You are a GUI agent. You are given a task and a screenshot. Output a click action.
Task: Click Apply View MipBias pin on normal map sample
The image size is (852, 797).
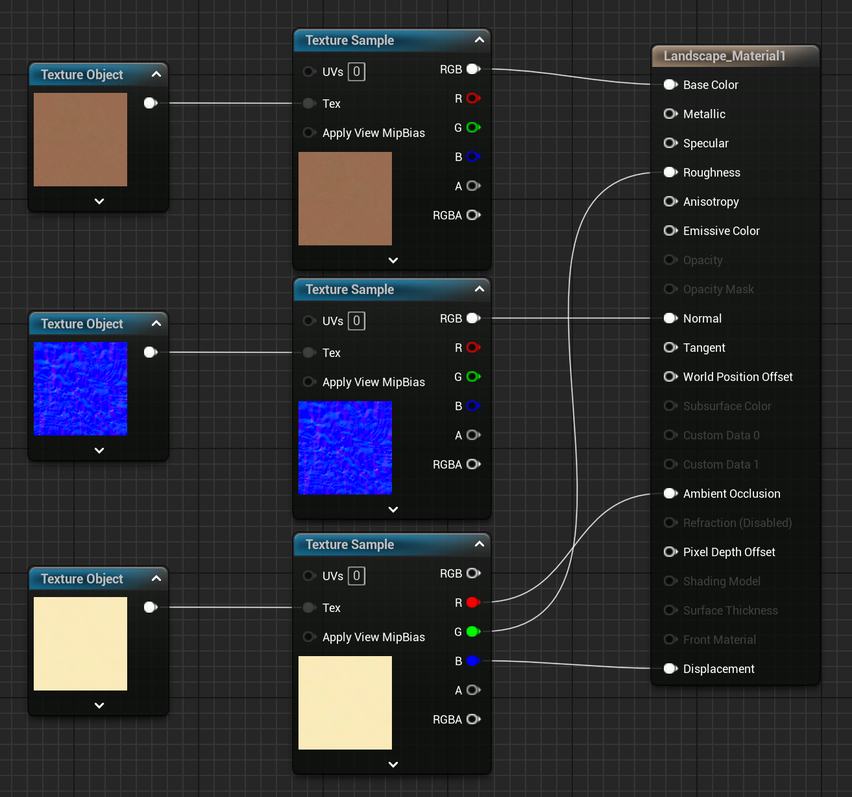click(309, 382)
